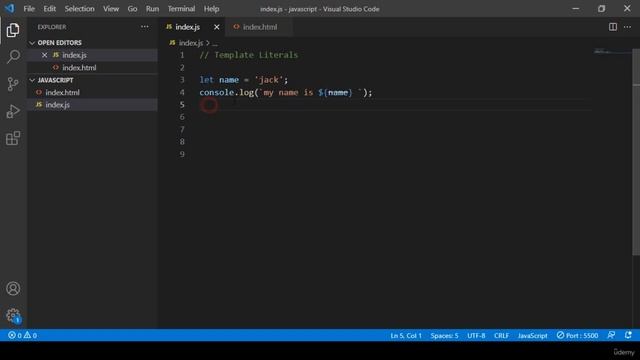The image size is (640, 360).
Task: Collapse the Open Editors section
Action: 32,43
